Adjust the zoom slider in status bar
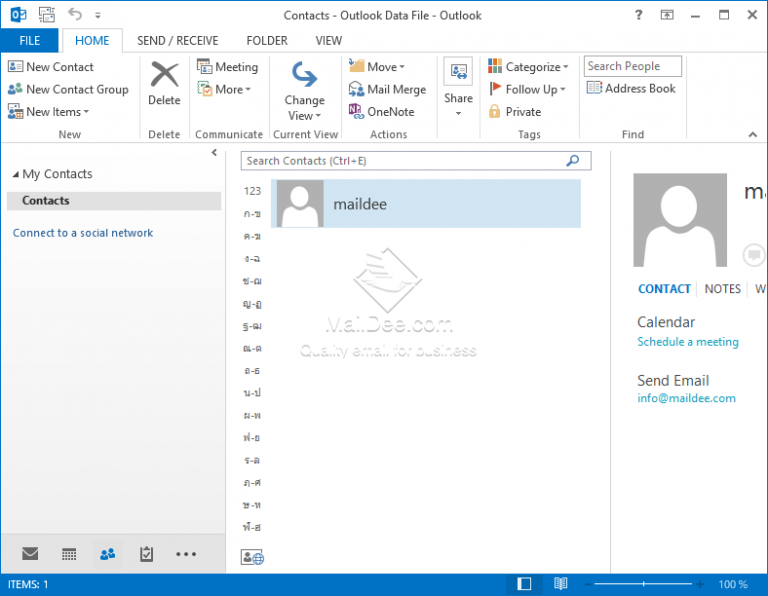Viewport: 768px width, 596px height. click(x=642, y=584)
